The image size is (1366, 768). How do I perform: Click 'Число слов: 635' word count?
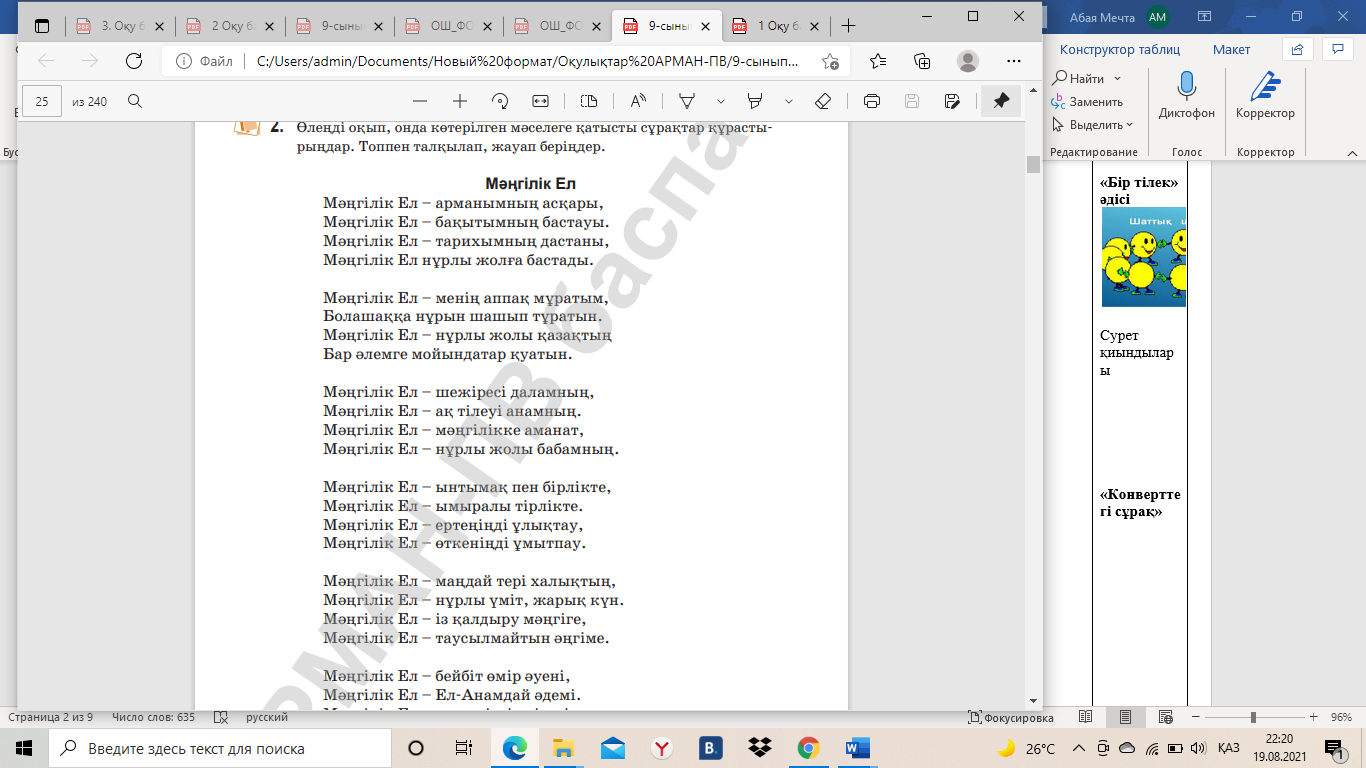pyautogui.click(x=154, y=718)
